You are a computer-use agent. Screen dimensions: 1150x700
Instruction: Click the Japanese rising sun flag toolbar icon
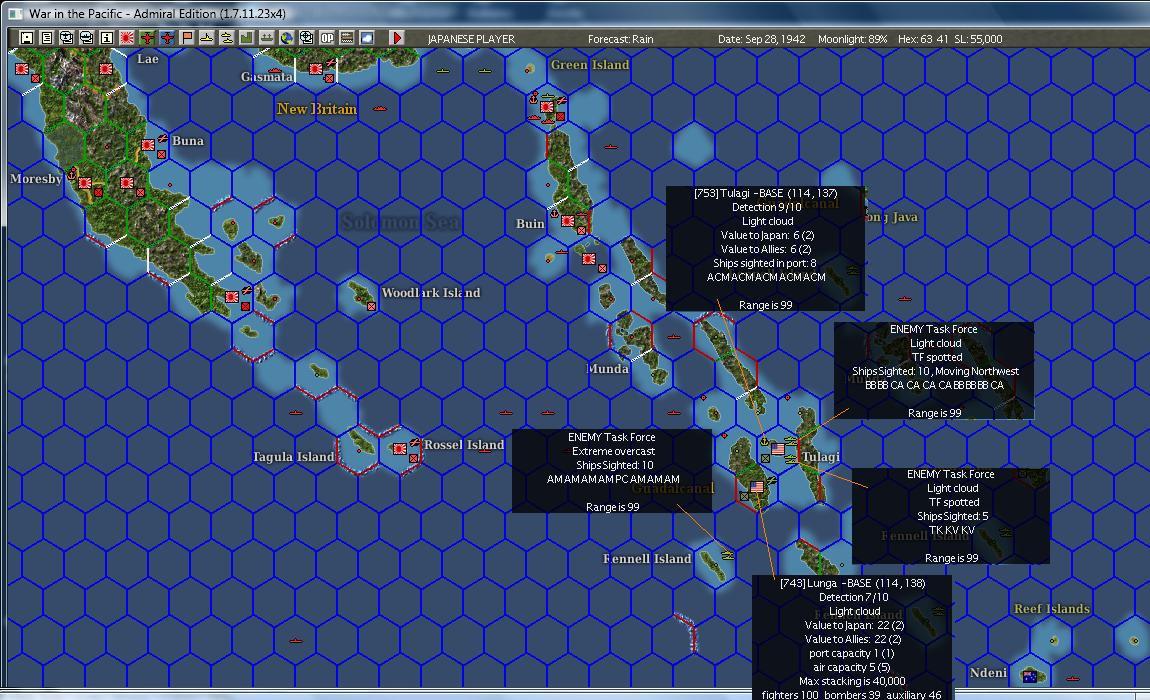(127, 38)
